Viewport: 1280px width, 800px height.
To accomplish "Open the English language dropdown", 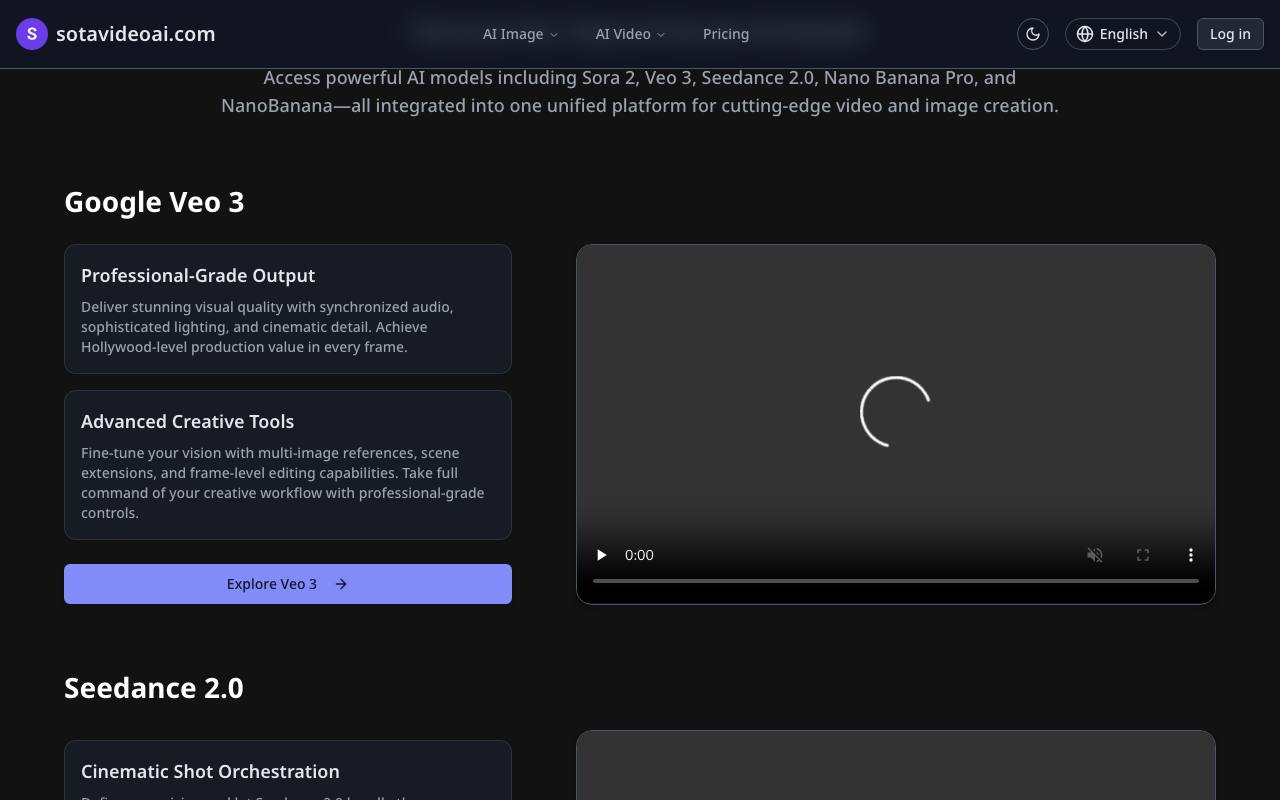I will coord(1123,34).
